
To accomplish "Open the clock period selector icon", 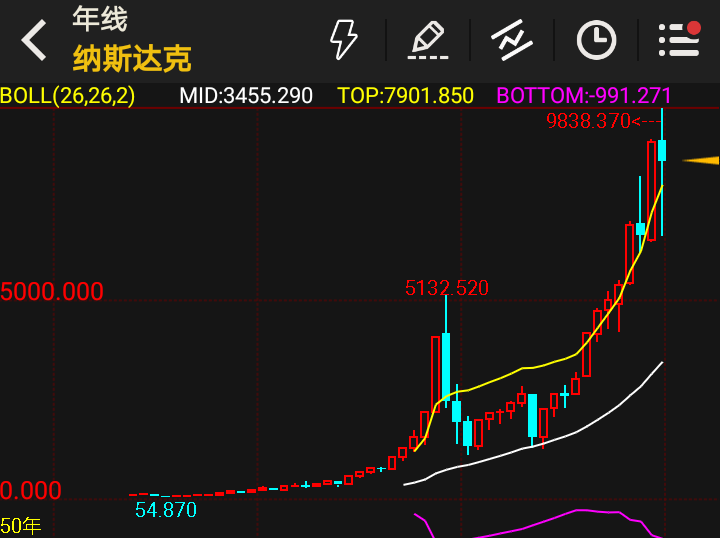I will tap(596, 40).
